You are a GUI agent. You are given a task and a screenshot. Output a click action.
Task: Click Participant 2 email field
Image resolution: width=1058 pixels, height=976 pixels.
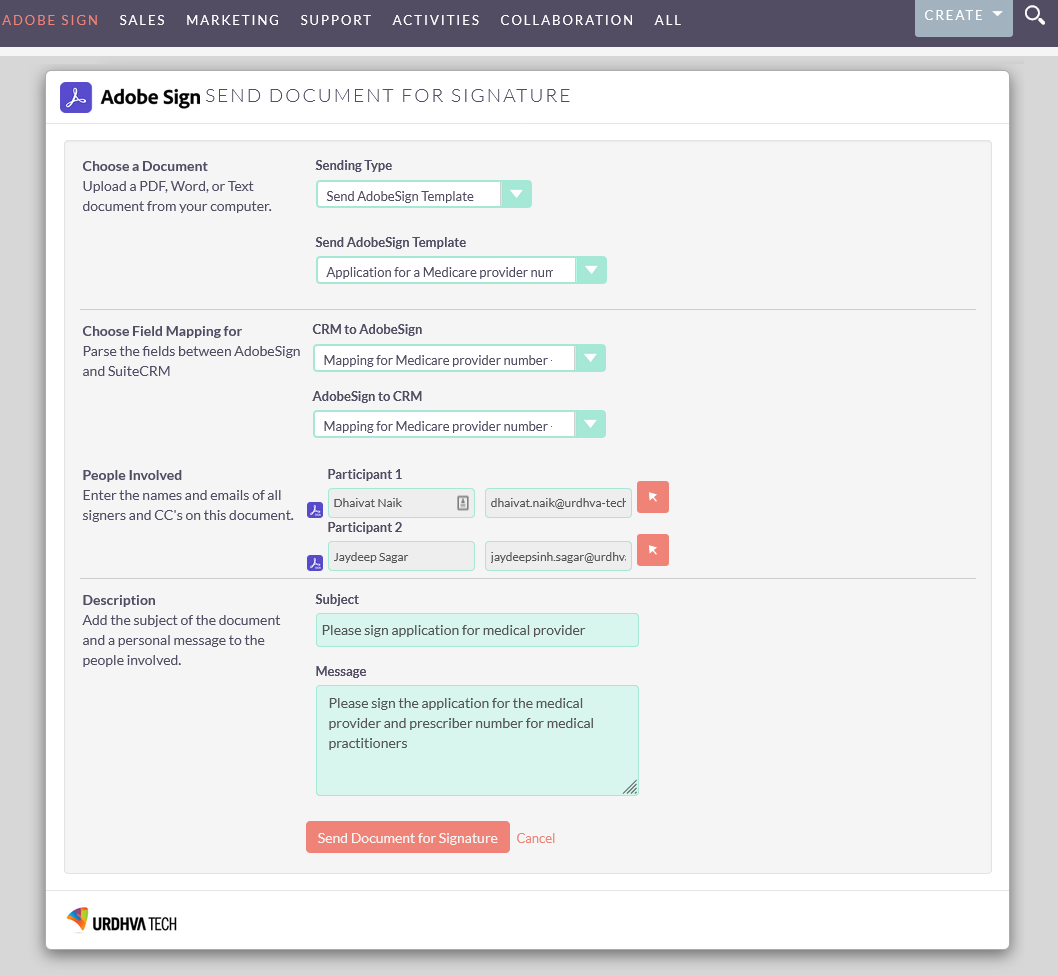558,556
